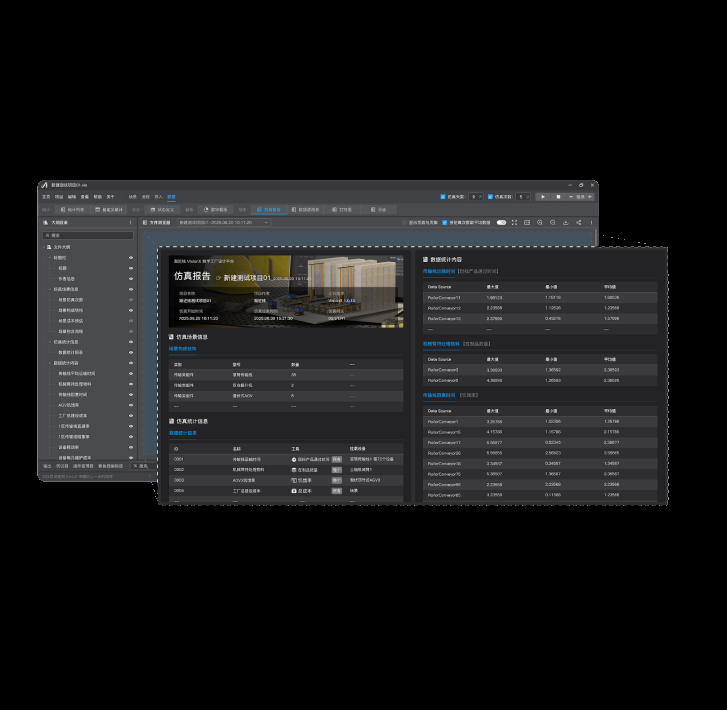Screen dimensions: 727x710
Task: Open the 输出 tab in bottom panel
Action: 47,466
